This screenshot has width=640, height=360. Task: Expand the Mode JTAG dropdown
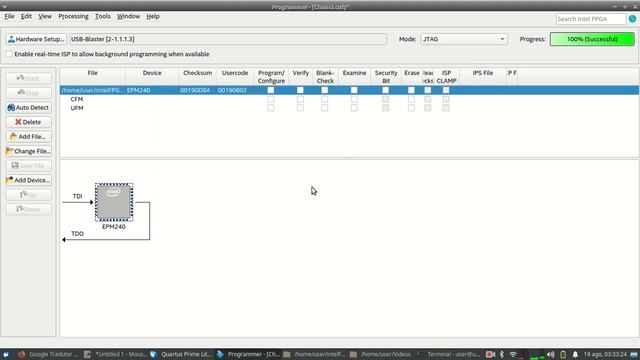click(x=464, y=39)
